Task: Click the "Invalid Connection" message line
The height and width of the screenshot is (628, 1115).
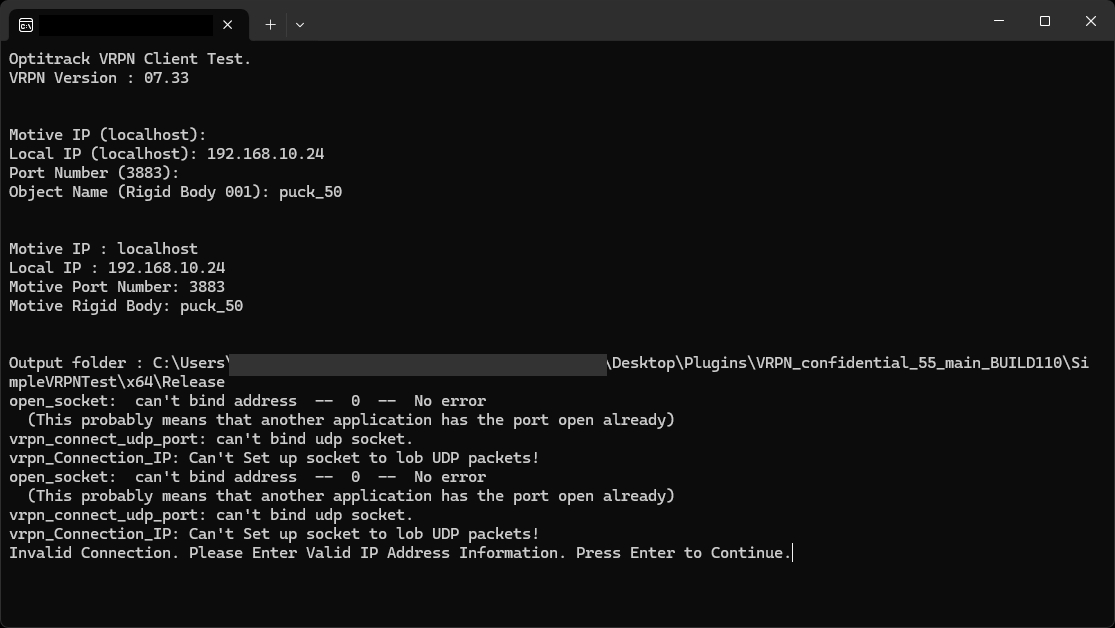Action: [400, 553]
